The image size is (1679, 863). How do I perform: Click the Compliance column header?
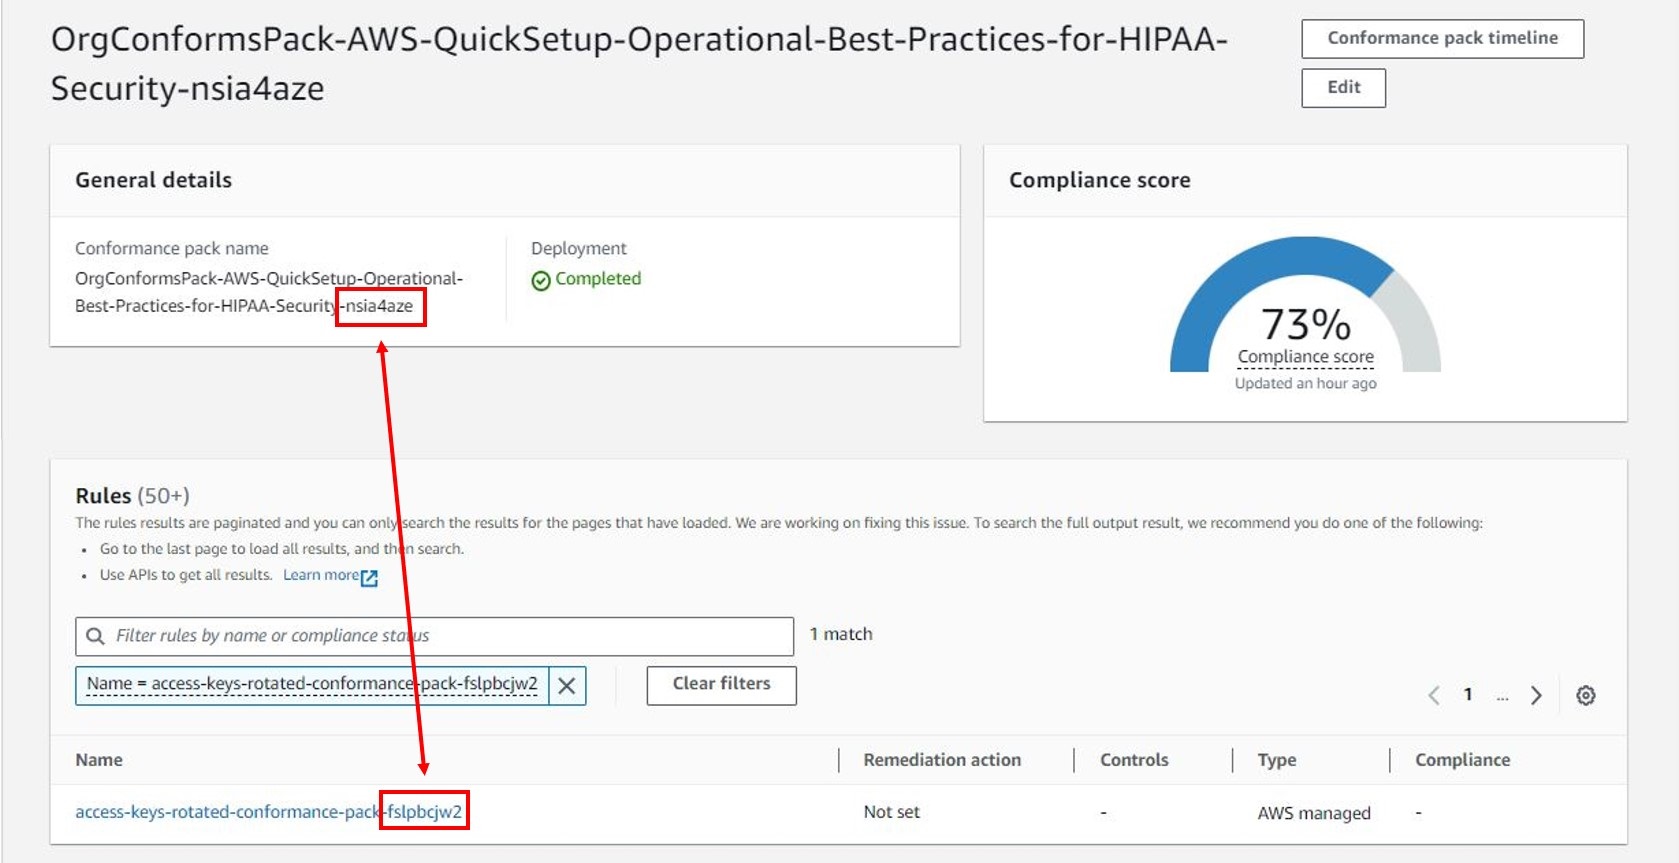tap(1462, 760)
